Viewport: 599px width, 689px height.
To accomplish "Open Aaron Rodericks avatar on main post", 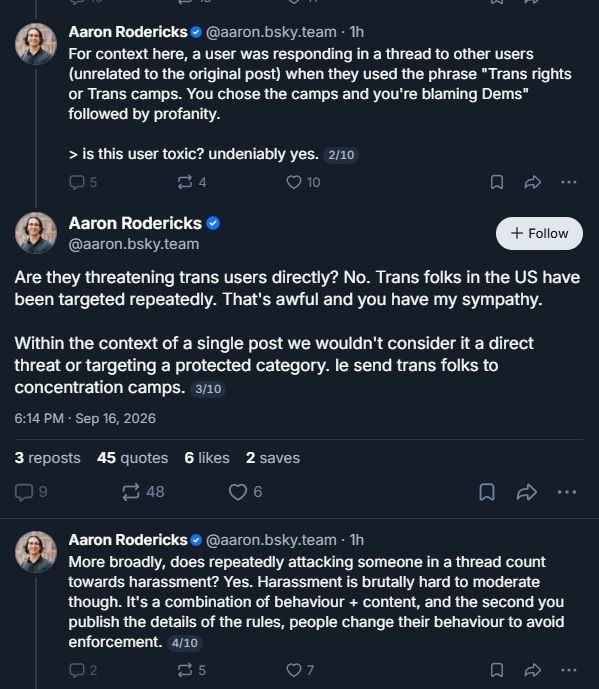I will (36, 233).
